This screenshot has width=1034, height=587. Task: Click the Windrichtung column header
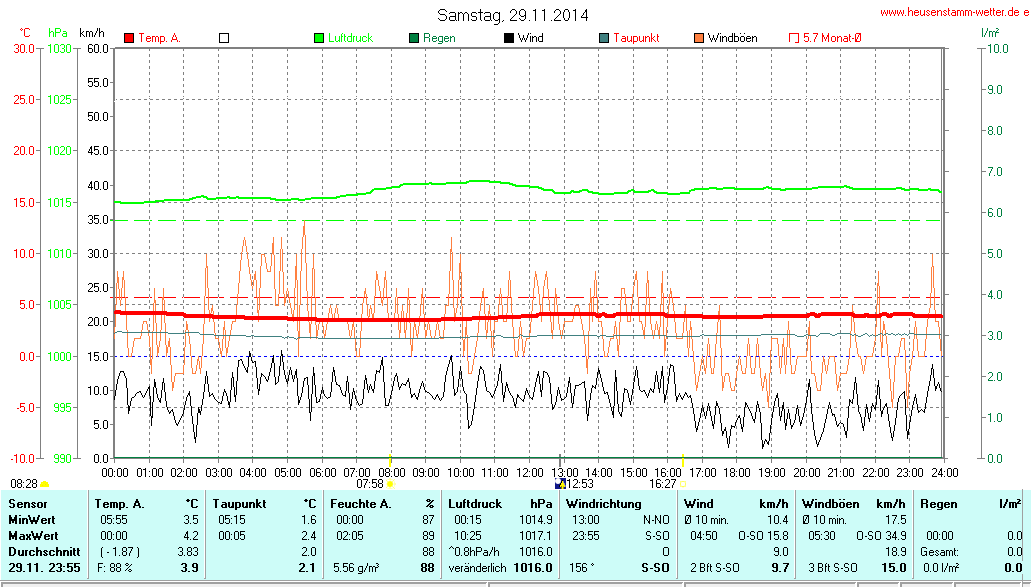coord(603,504)
